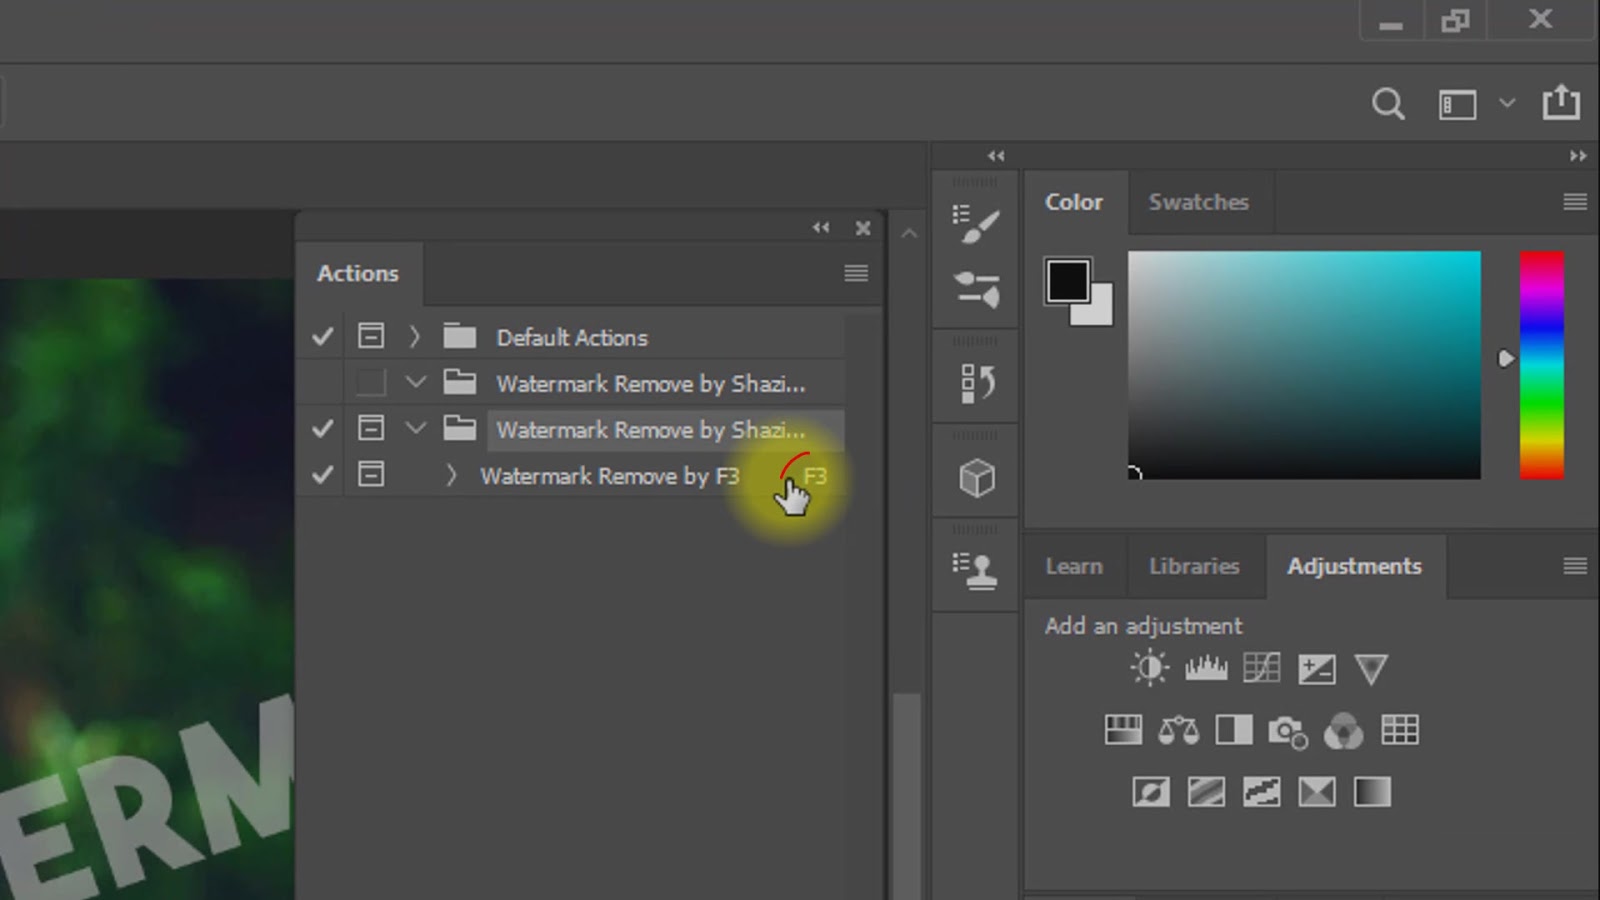1600x900 pixels.
Task: Add a Brightness/Contrast adjustment
Action: pyautogui.click(x=1150, y=668)
